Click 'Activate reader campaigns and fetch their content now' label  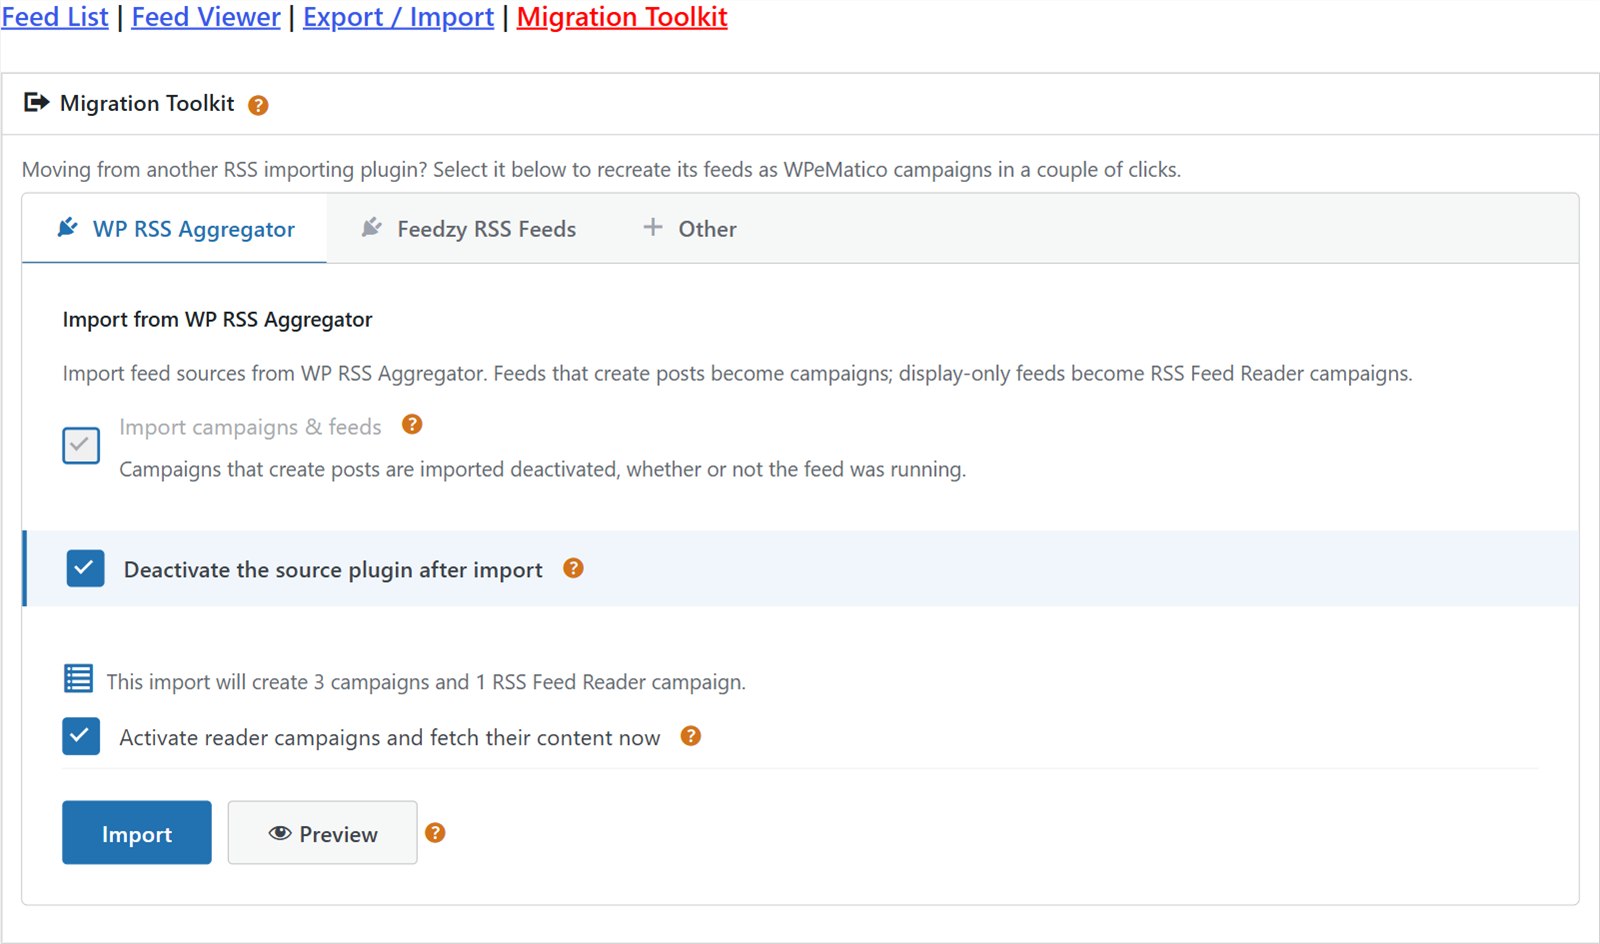(390, 738)
